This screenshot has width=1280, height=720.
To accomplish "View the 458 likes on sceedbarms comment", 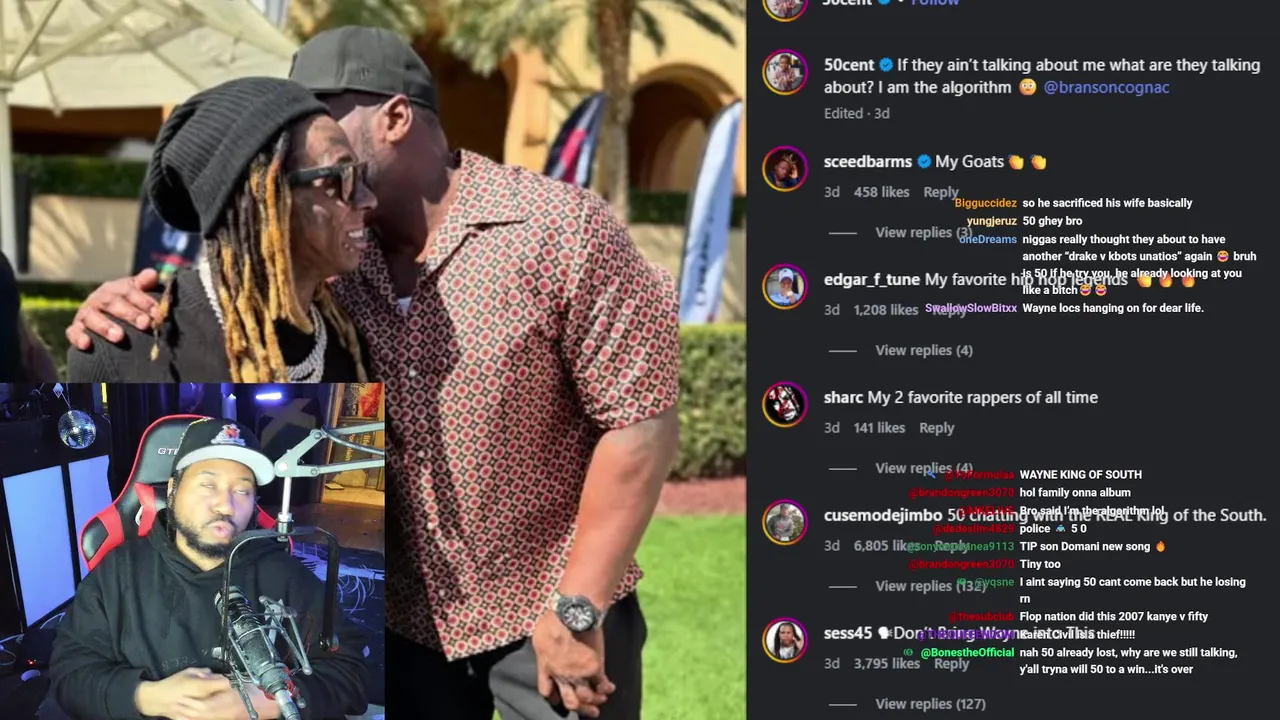I will (x=881, y=192).
